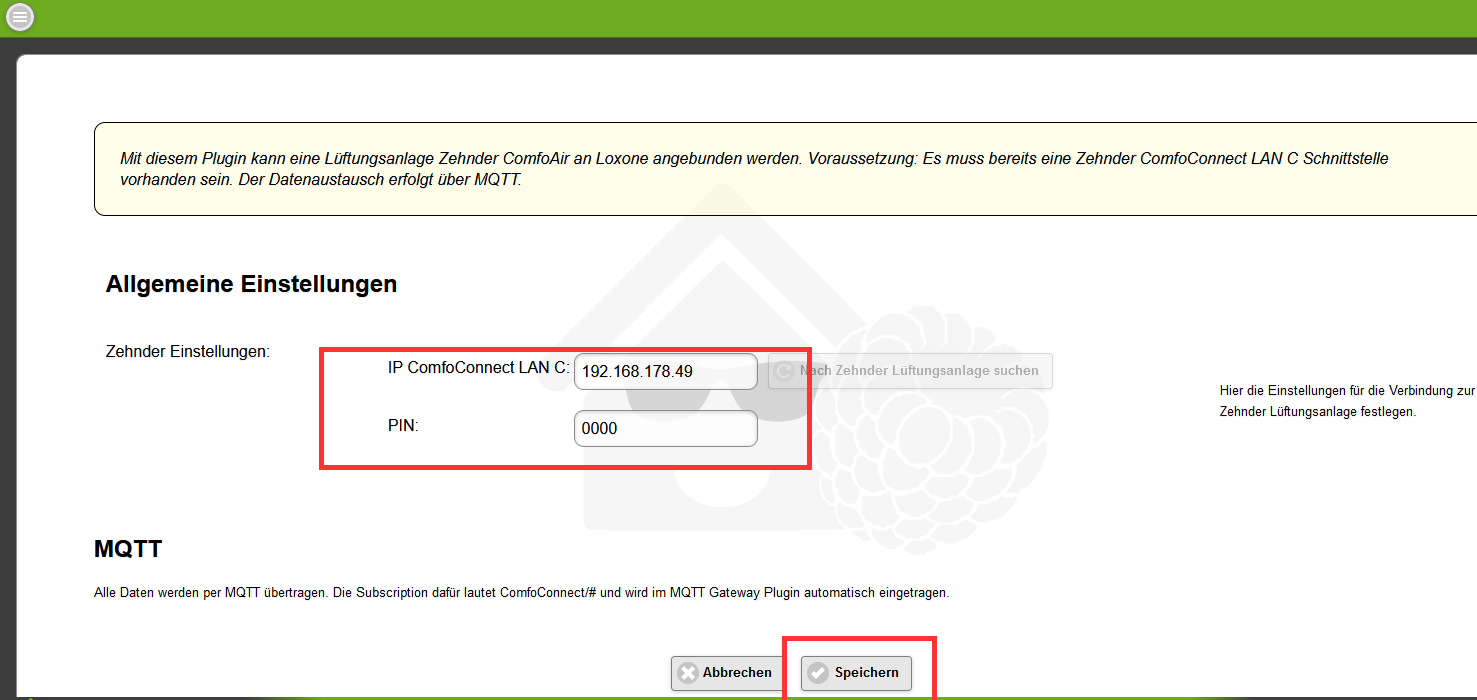Click Nach Zehnder Lüftungsanlage suchen button

click(x=910, y=371)
